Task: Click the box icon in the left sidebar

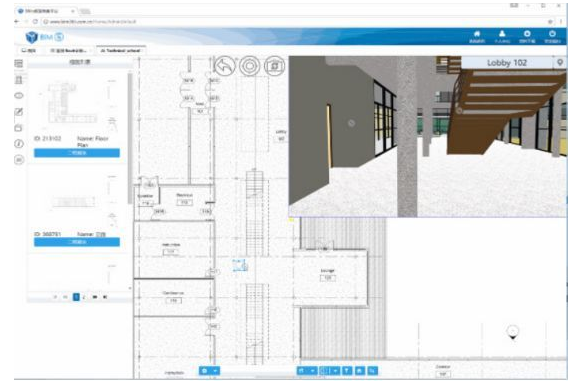Action: 19,128
